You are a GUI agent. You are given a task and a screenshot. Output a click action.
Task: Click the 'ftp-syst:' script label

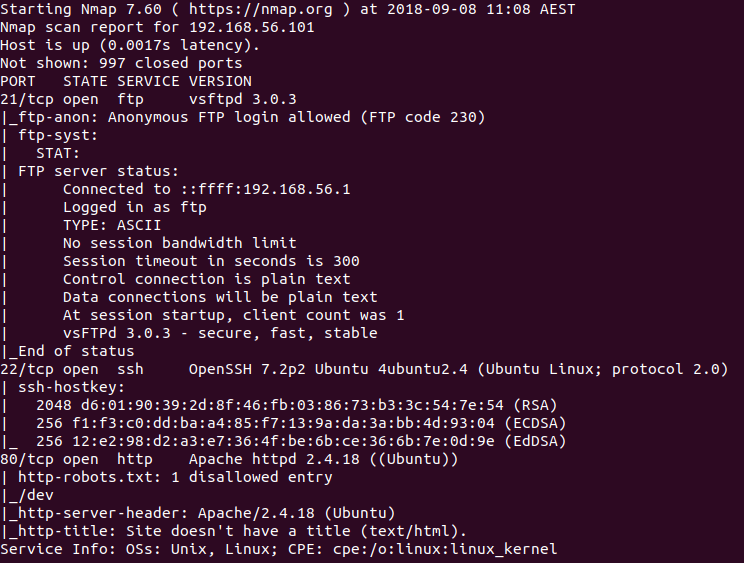[58, 136]
